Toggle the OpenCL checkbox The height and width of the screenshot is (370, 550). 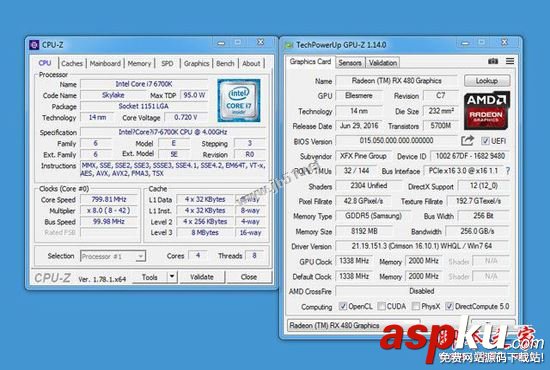[x=343, y=306]
